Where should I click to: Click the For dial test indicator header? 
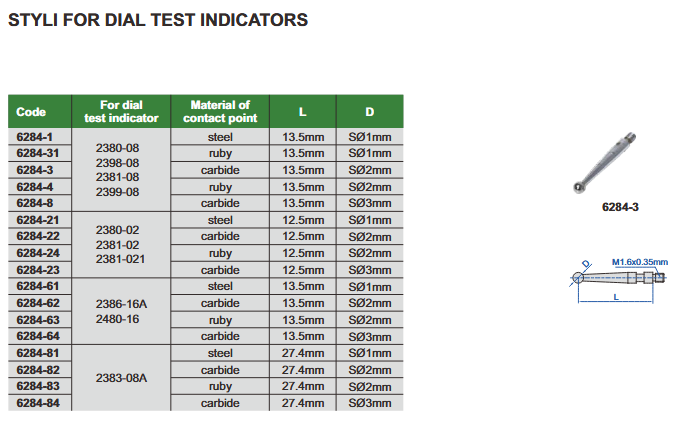(x=121, y=111)
